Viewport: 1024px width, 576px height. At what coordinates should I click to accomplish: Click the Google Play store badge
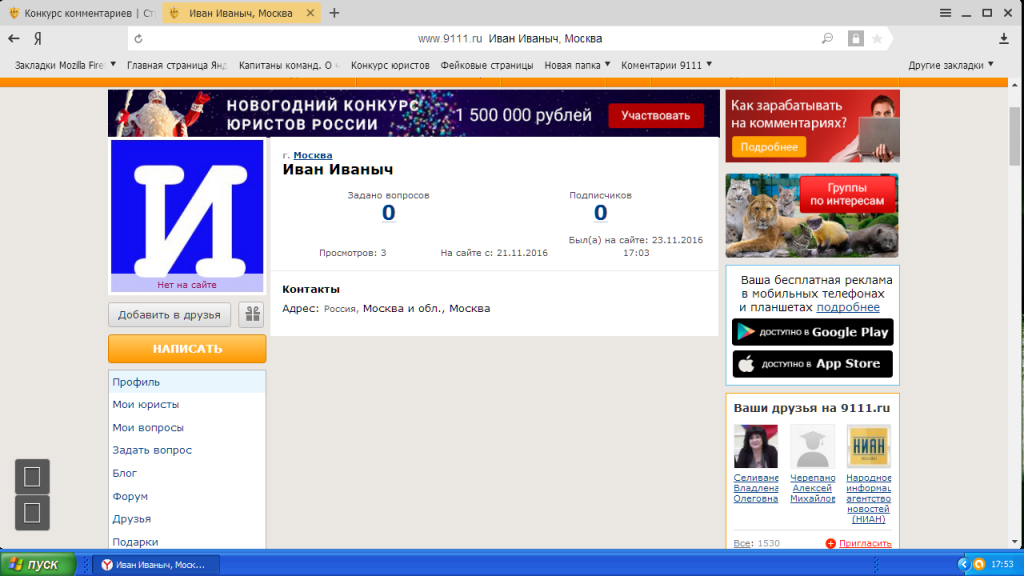pos(813,332)
